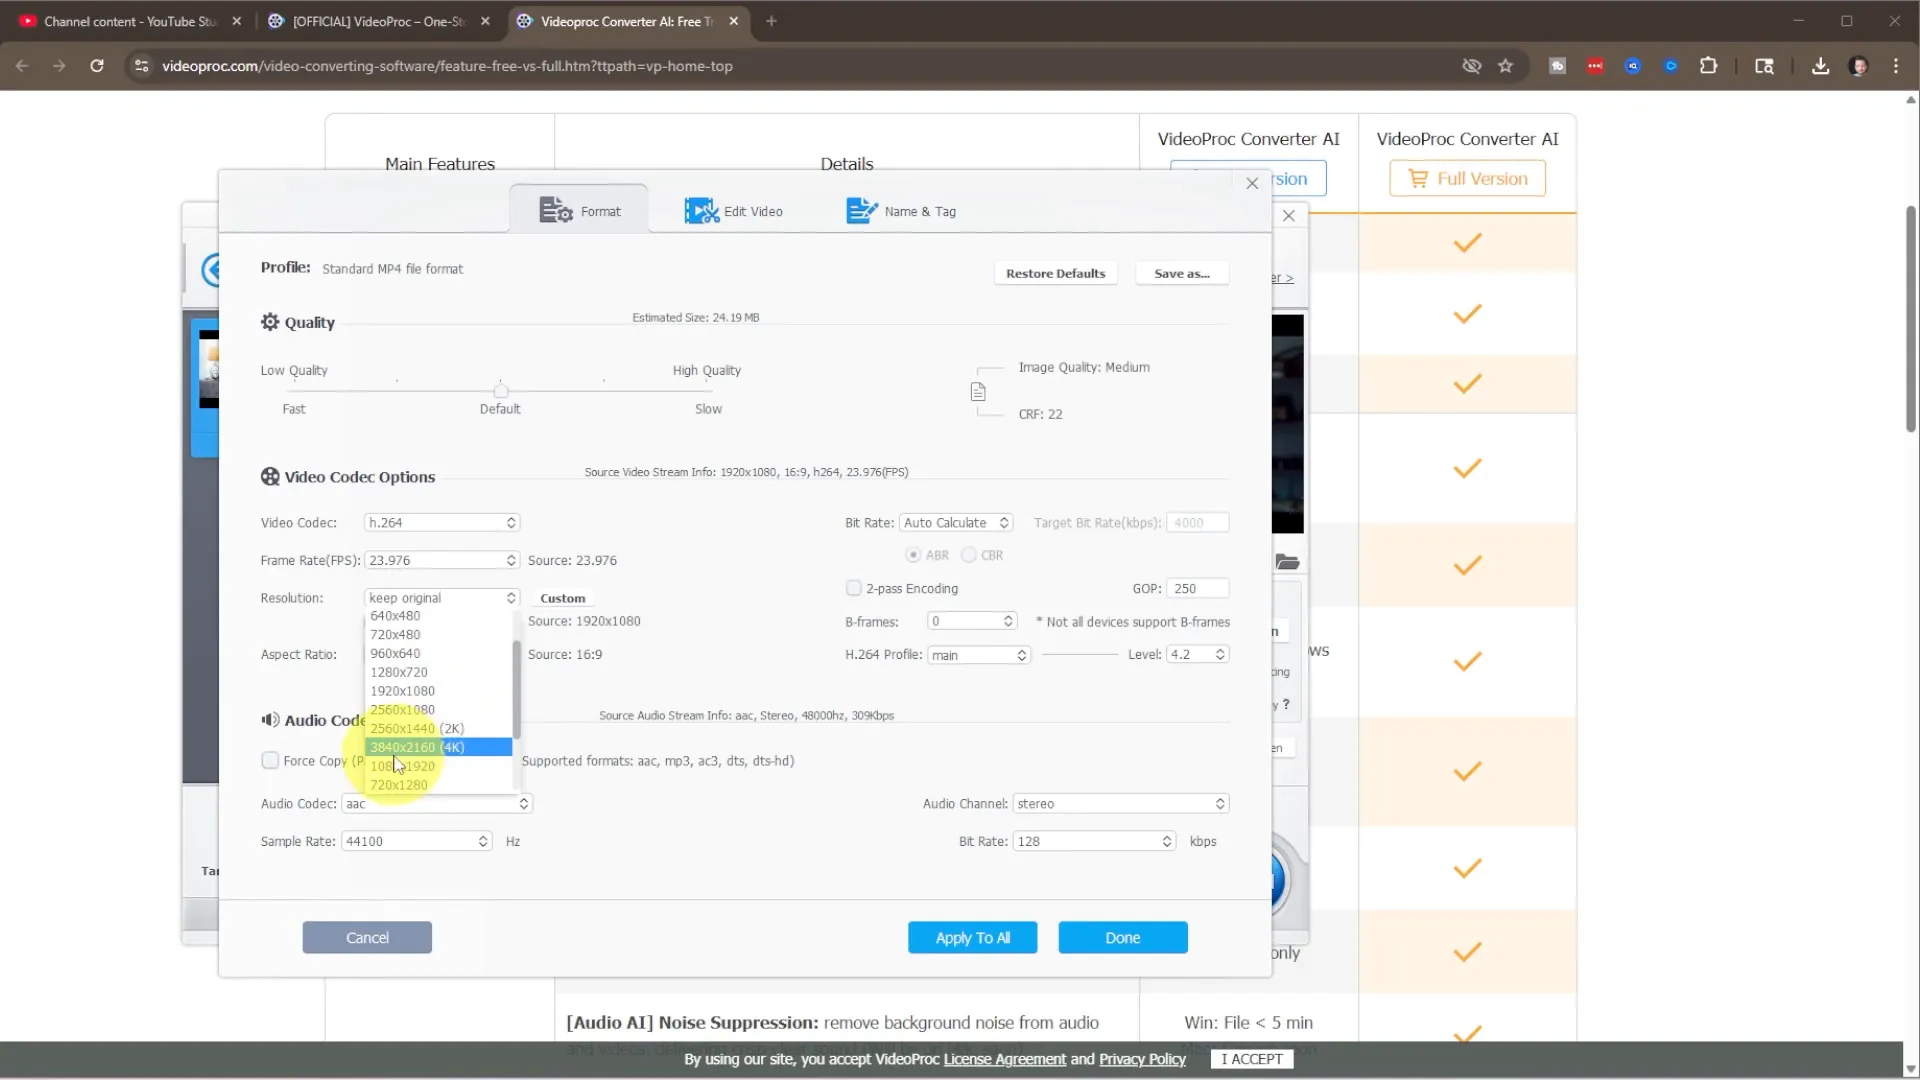
Task: Click the I ACCEPT cookie button
Action: click(x=1251, y=1059)
